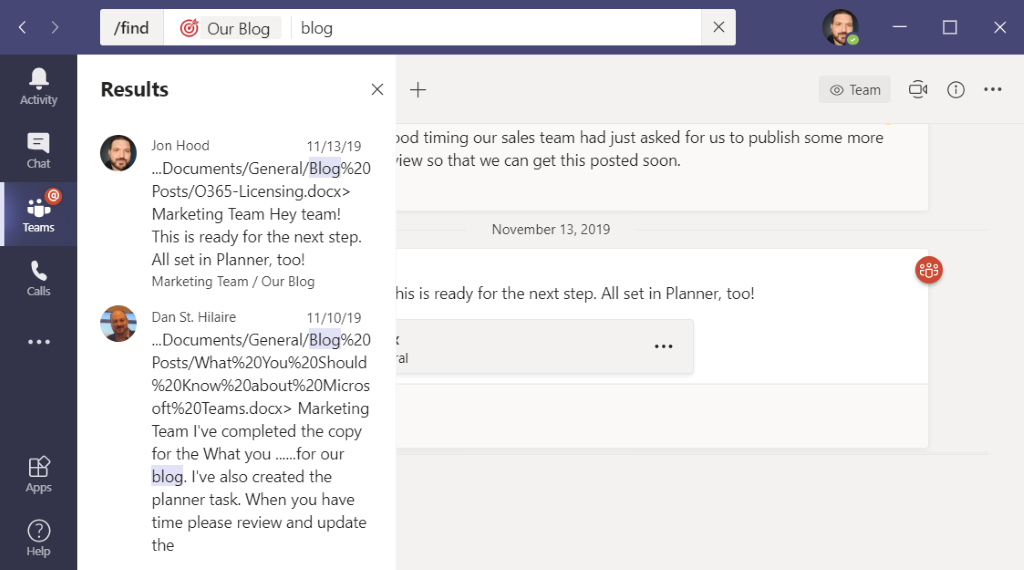Click the 11/10/19 result date
The width and height of the screenshot is (1024, 570).
point(334,318)
